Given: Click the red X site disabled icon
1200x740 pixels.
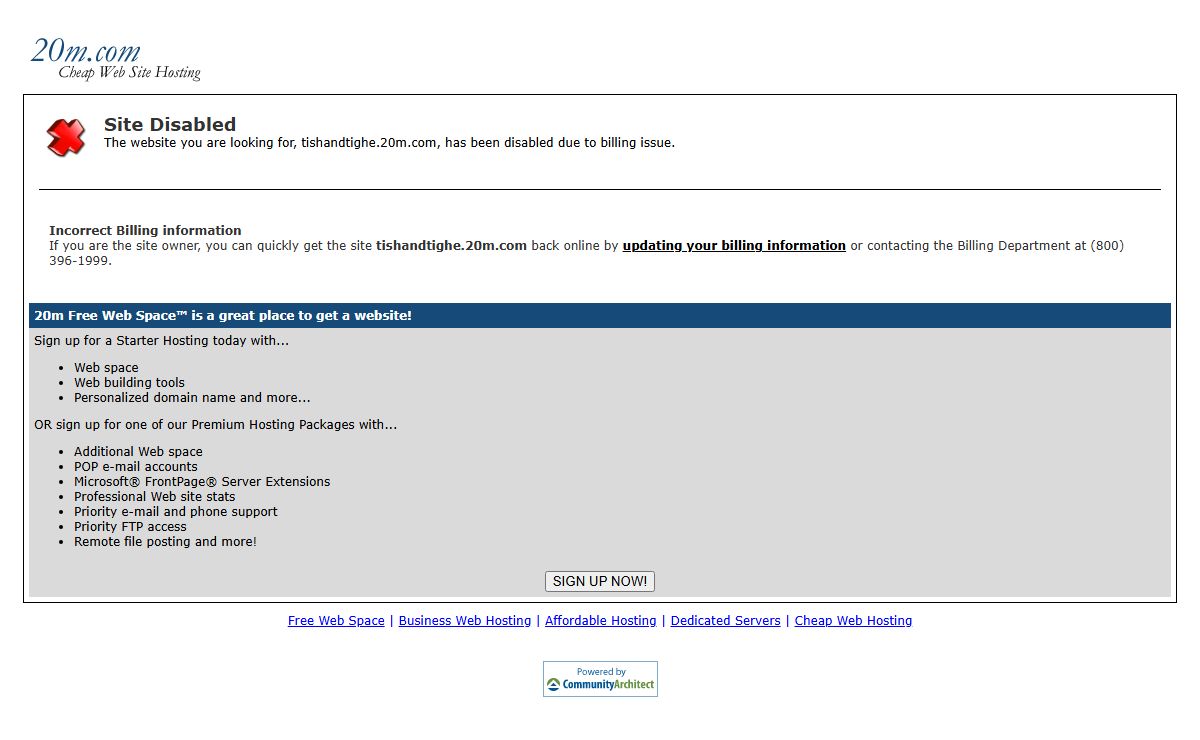Looking at the screenshot, I should (66, 137).
